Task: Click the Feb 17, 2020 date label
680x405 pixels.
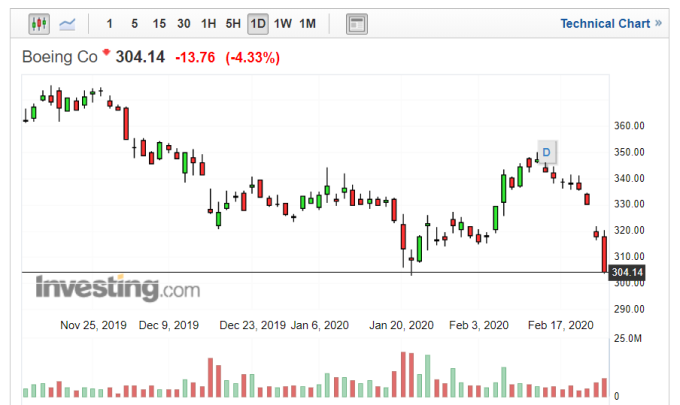Action: (560, 325)
